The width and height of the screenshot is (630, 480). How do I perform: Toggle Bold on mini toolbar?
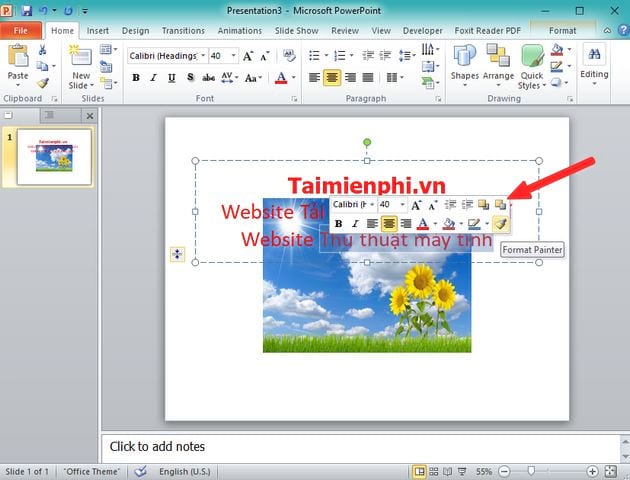tap(338, 223)
